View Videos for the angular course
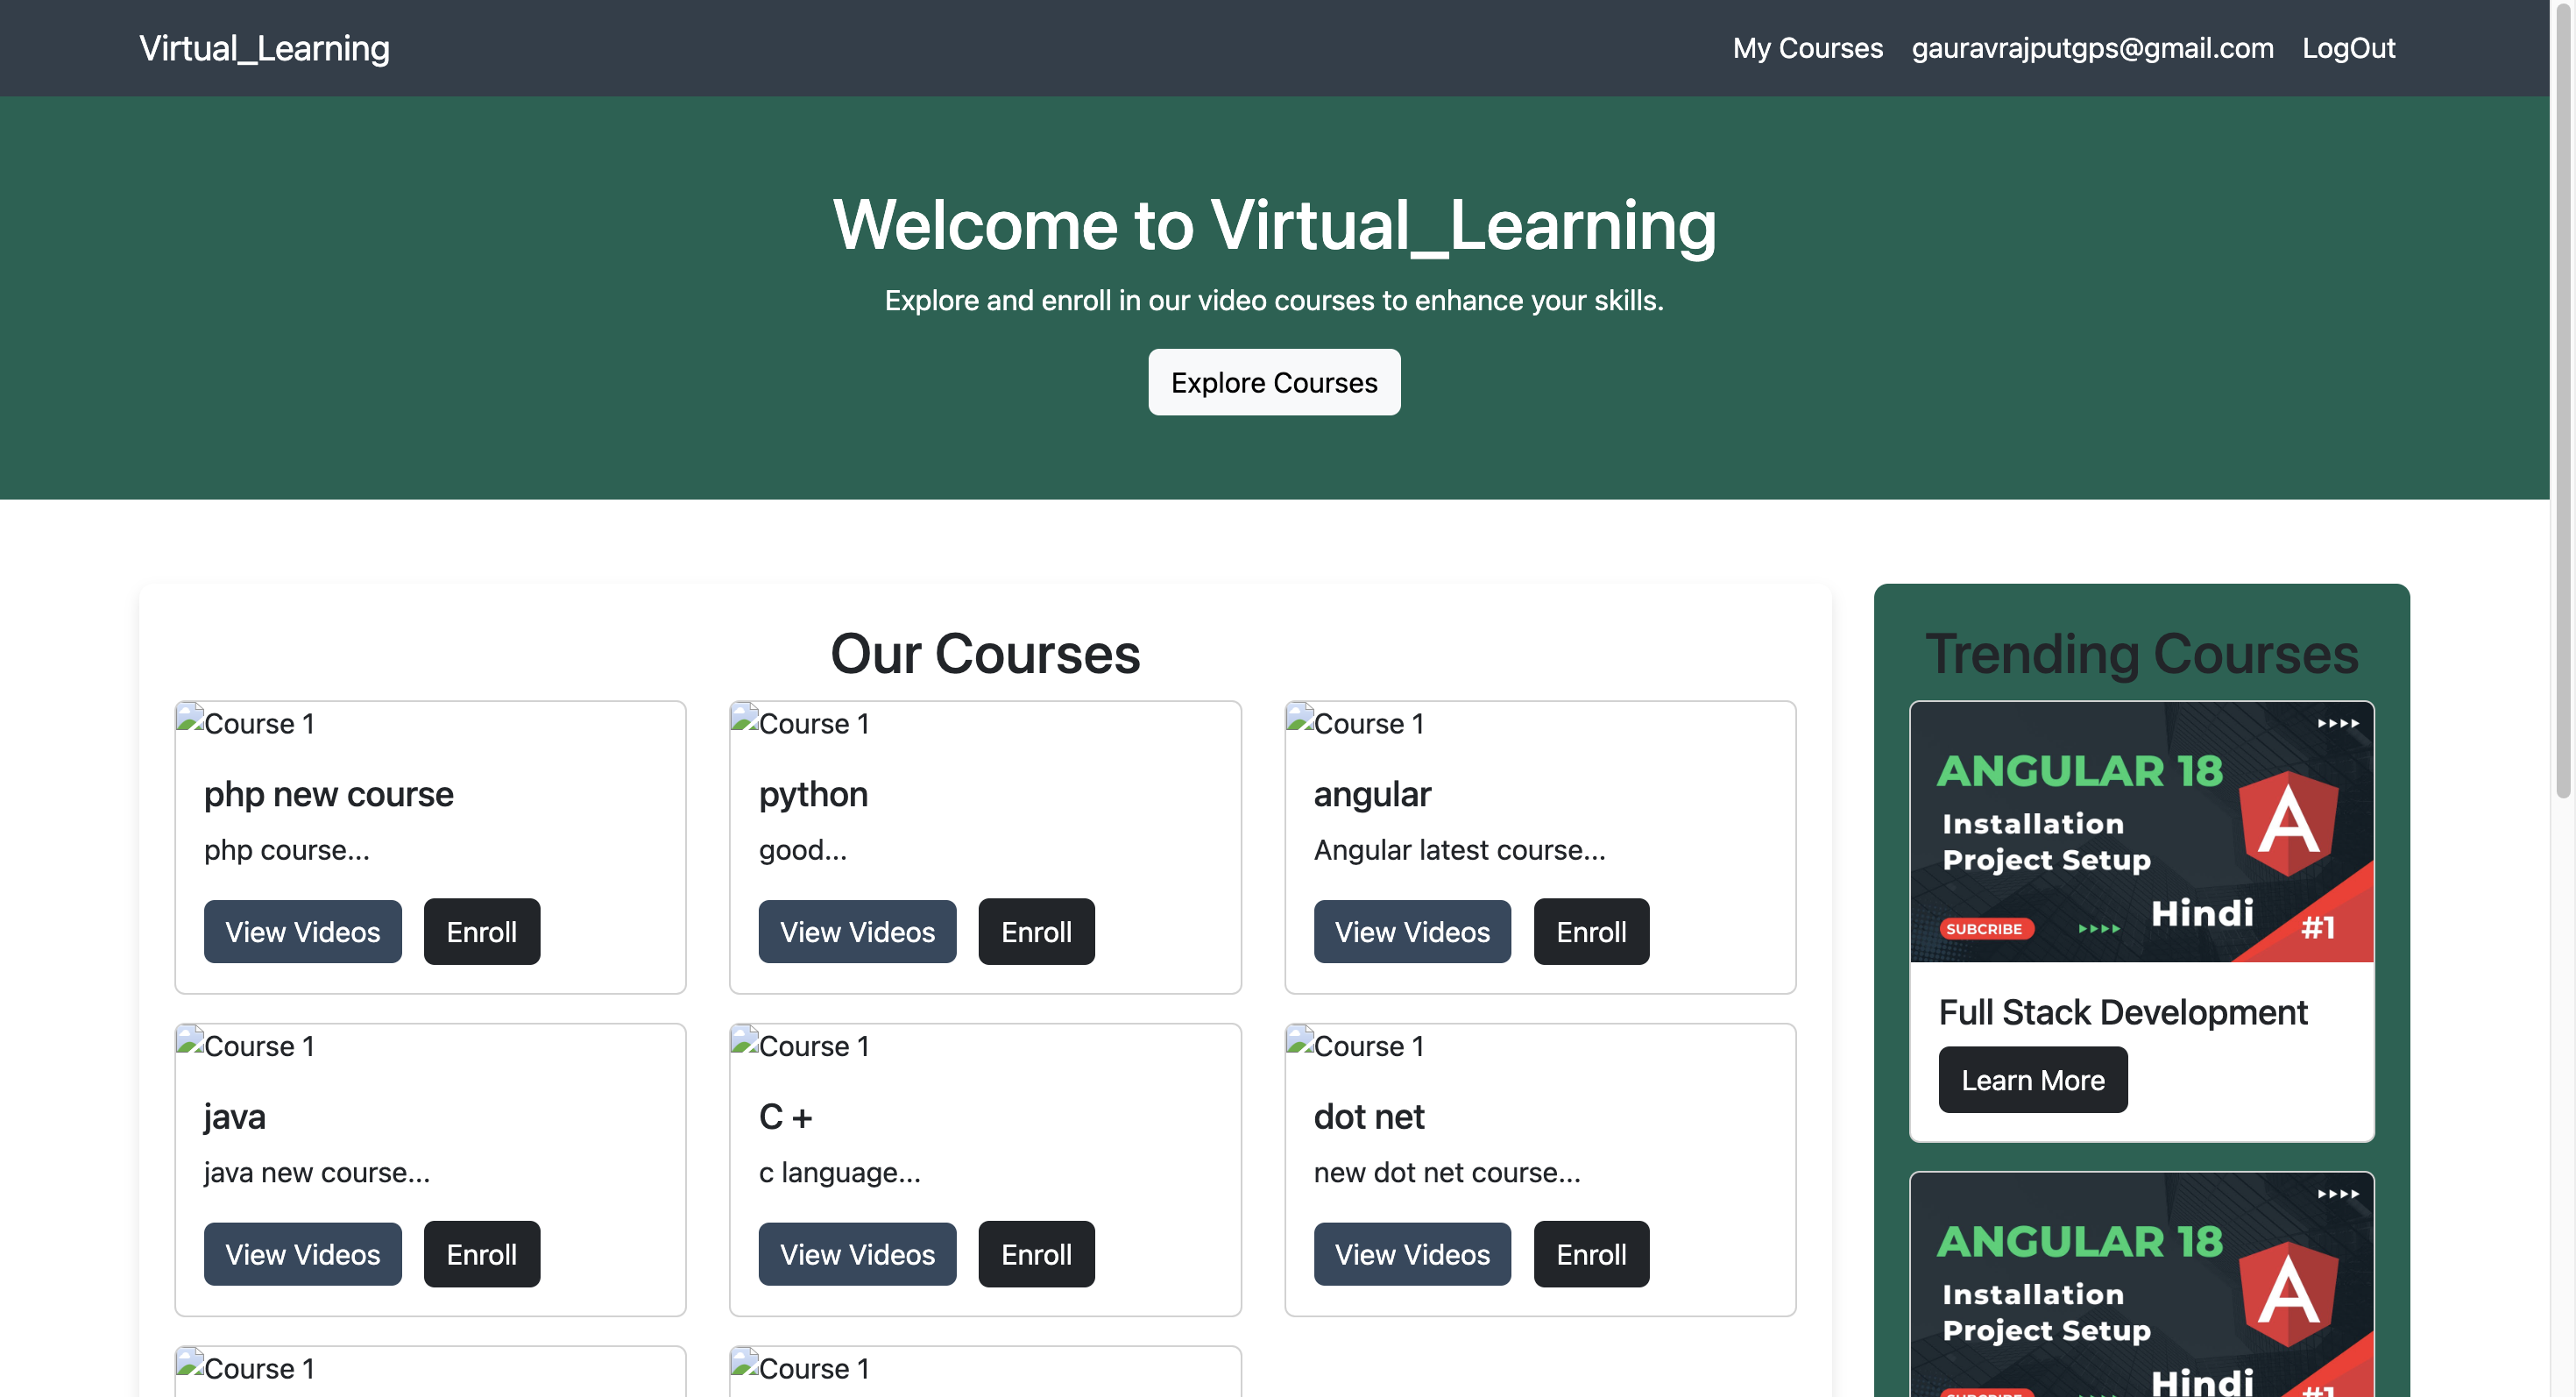Viewport: 2576px width, 1397px height. [x=1411, y=931]
